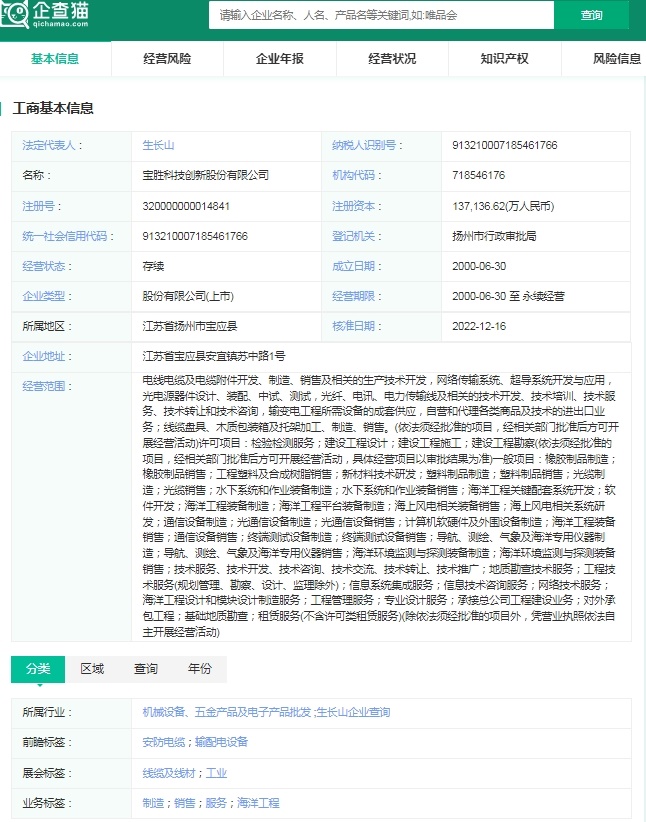Click the 核准日期 label link

click(353, 326)
